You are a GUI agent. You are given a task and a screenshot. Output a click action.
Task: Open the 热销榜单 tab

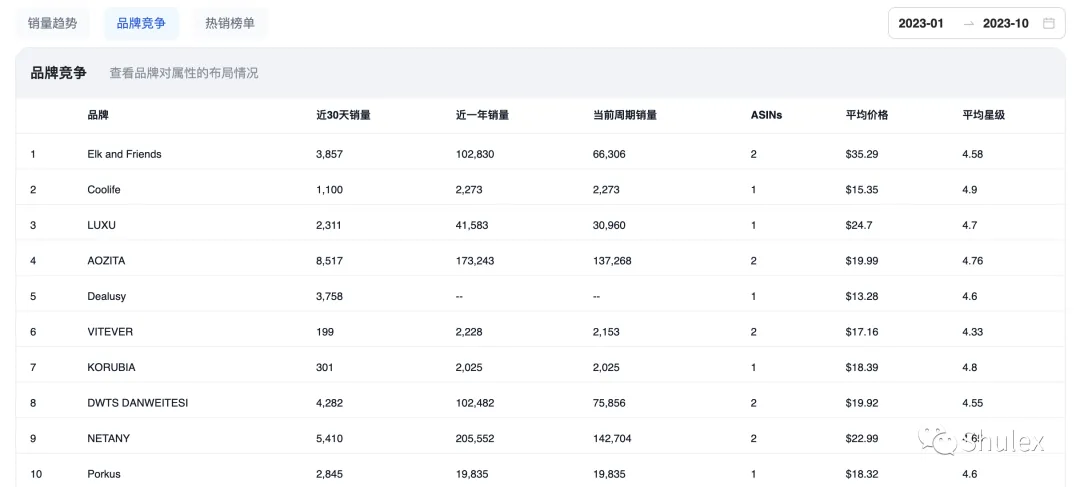click(230, 23)
